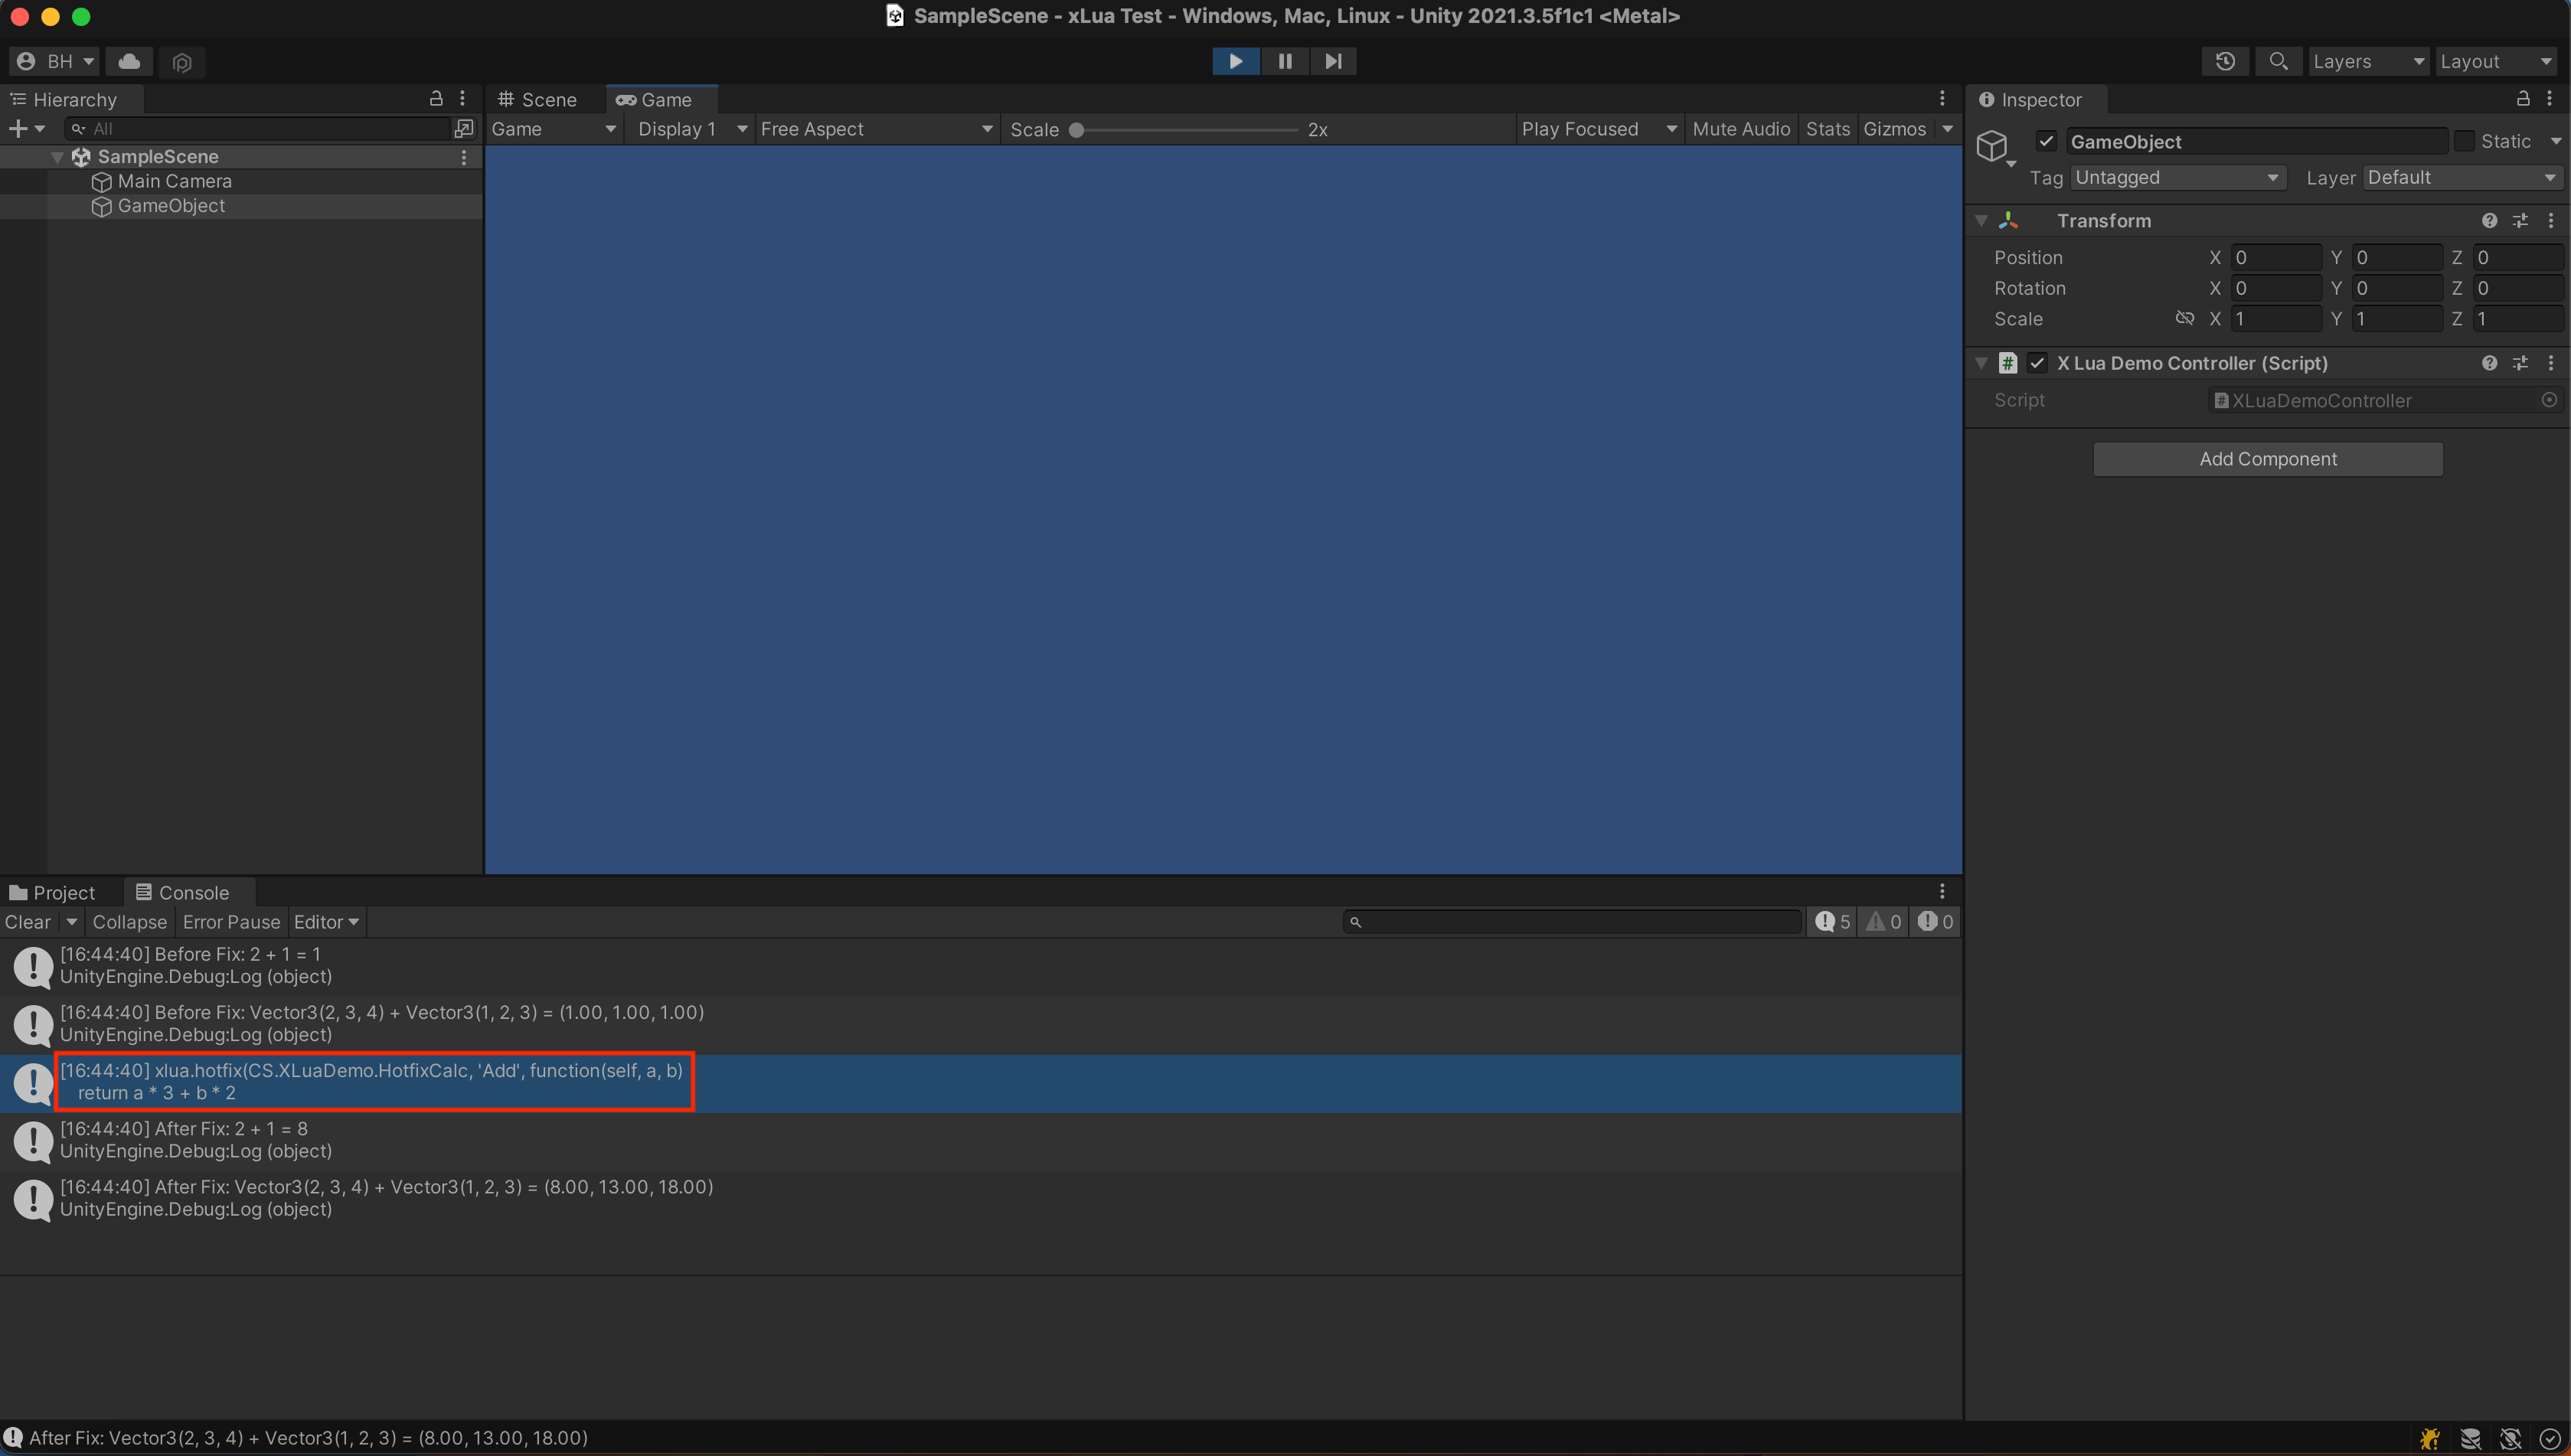Toggle the GameObject active checkbox
This screenshot has height=1456, width=2571.
(2046, 141)
